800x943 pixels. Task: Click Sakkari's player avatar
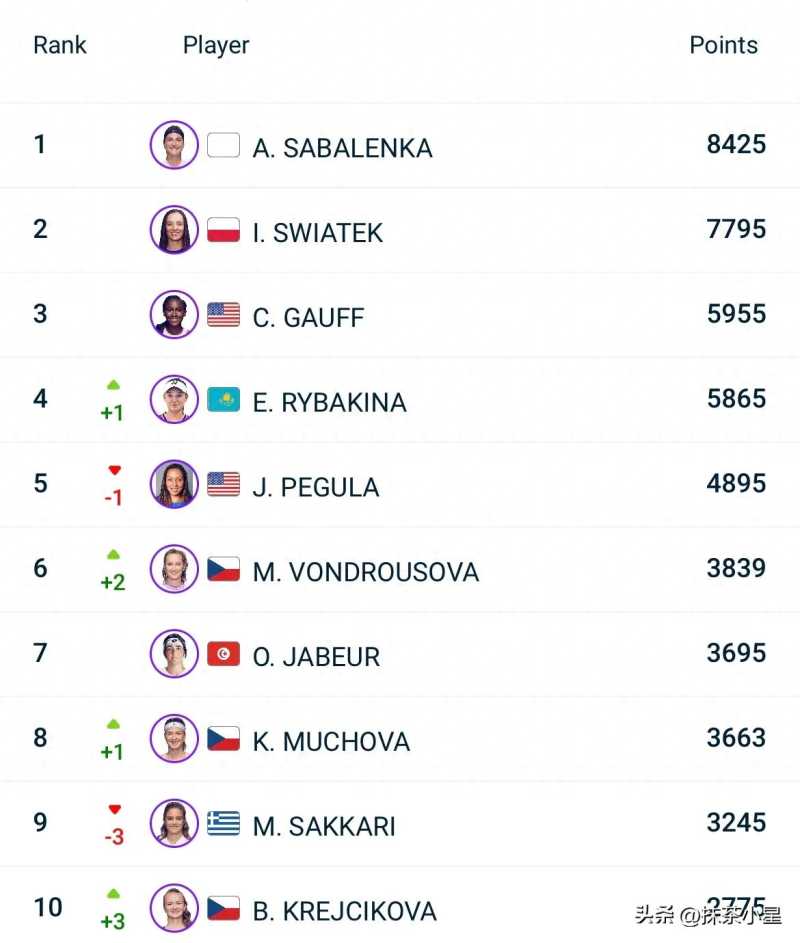174,823
